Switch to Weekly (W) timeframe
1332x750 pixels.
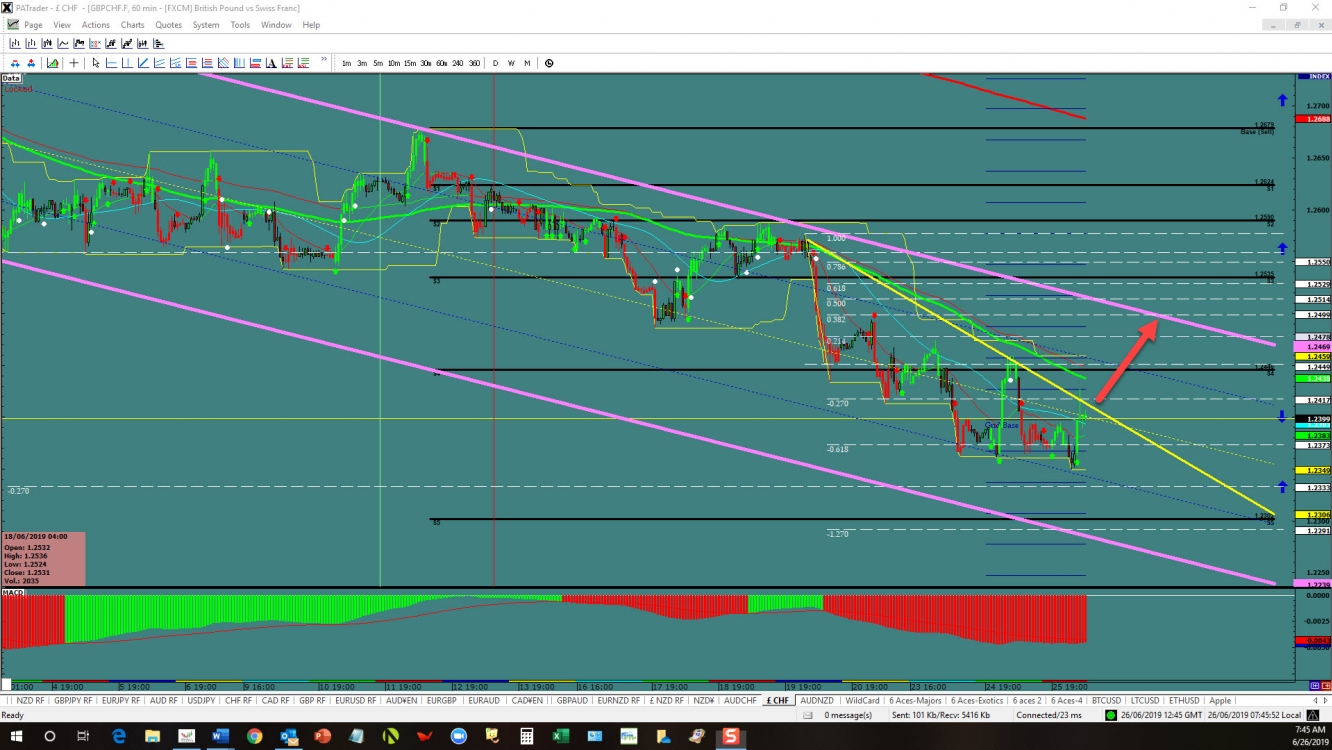click(x=511, y=63)
